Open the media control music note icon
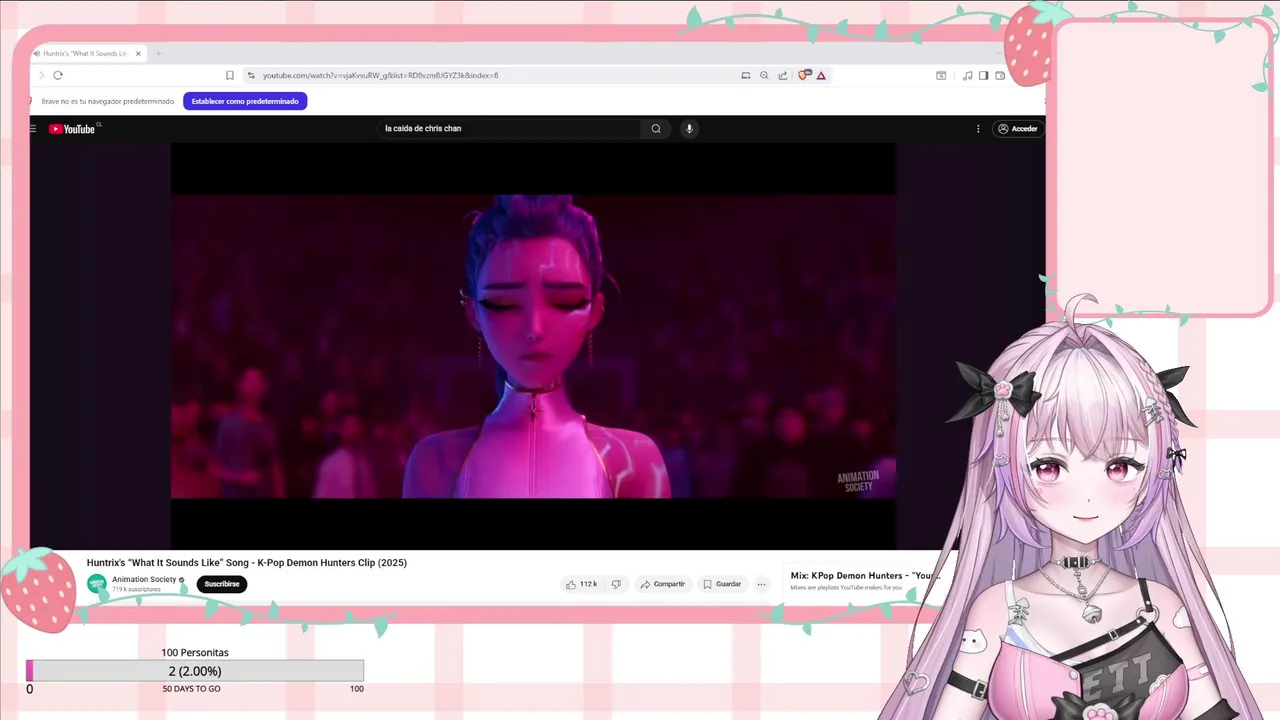1280x720 pixels. coord(967,75)
